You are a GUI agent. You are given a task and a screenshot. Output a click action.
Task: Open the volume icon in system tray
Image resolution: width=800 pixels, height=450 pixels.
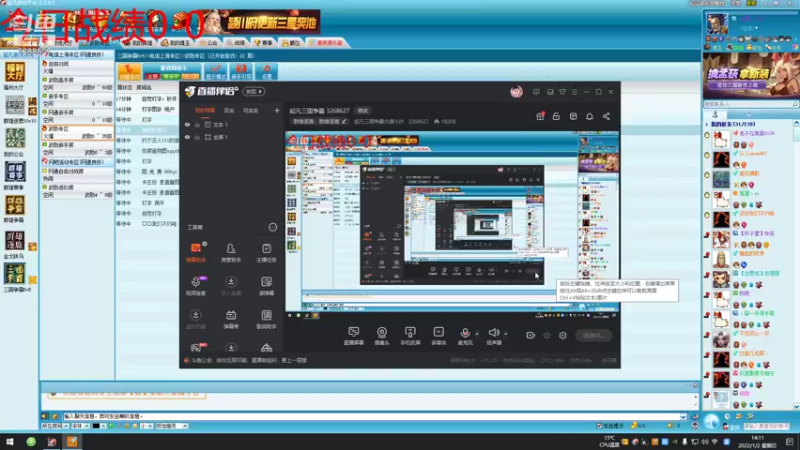(705, 442)
